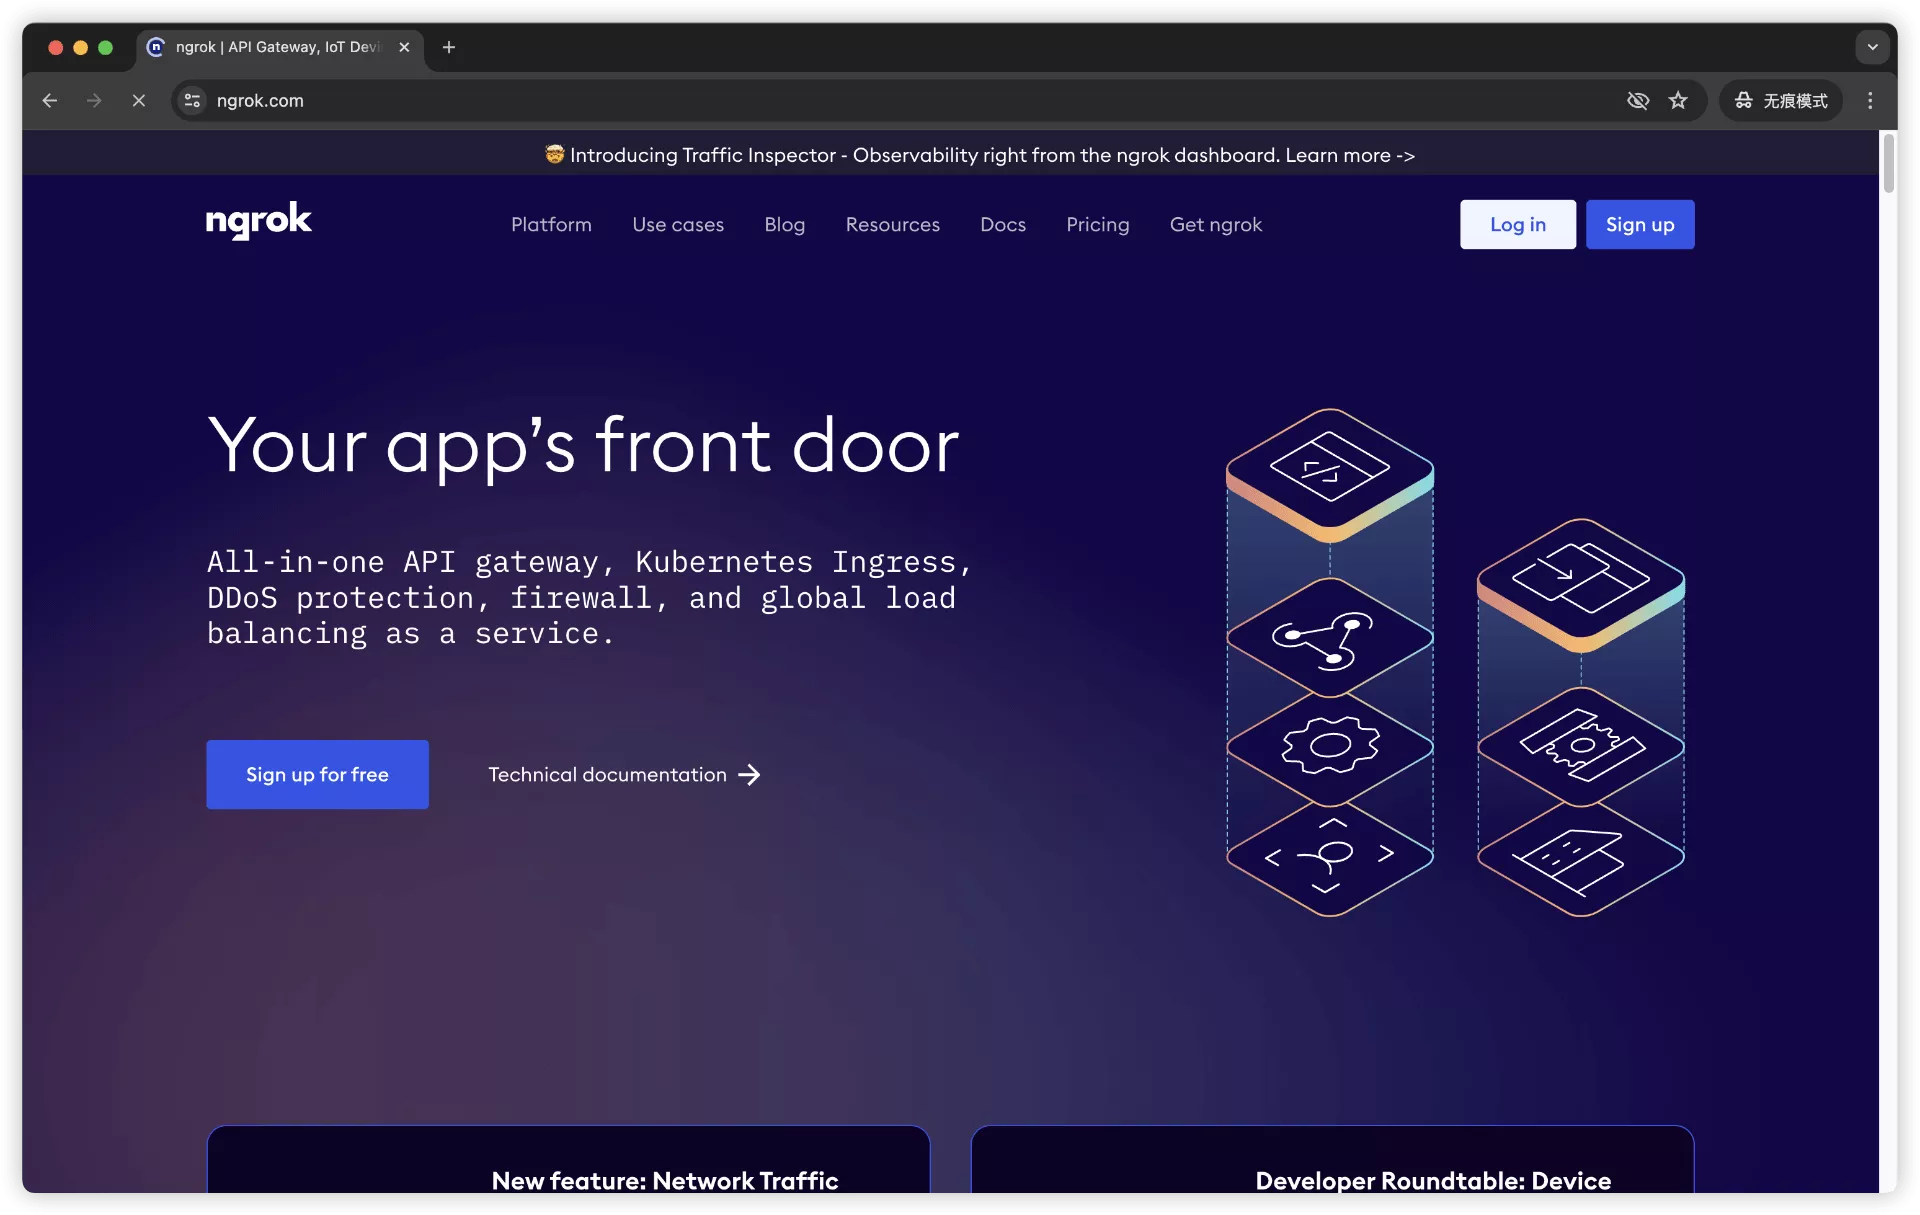
Task: Stop loading the page with the X button
Action: (139, 100)
